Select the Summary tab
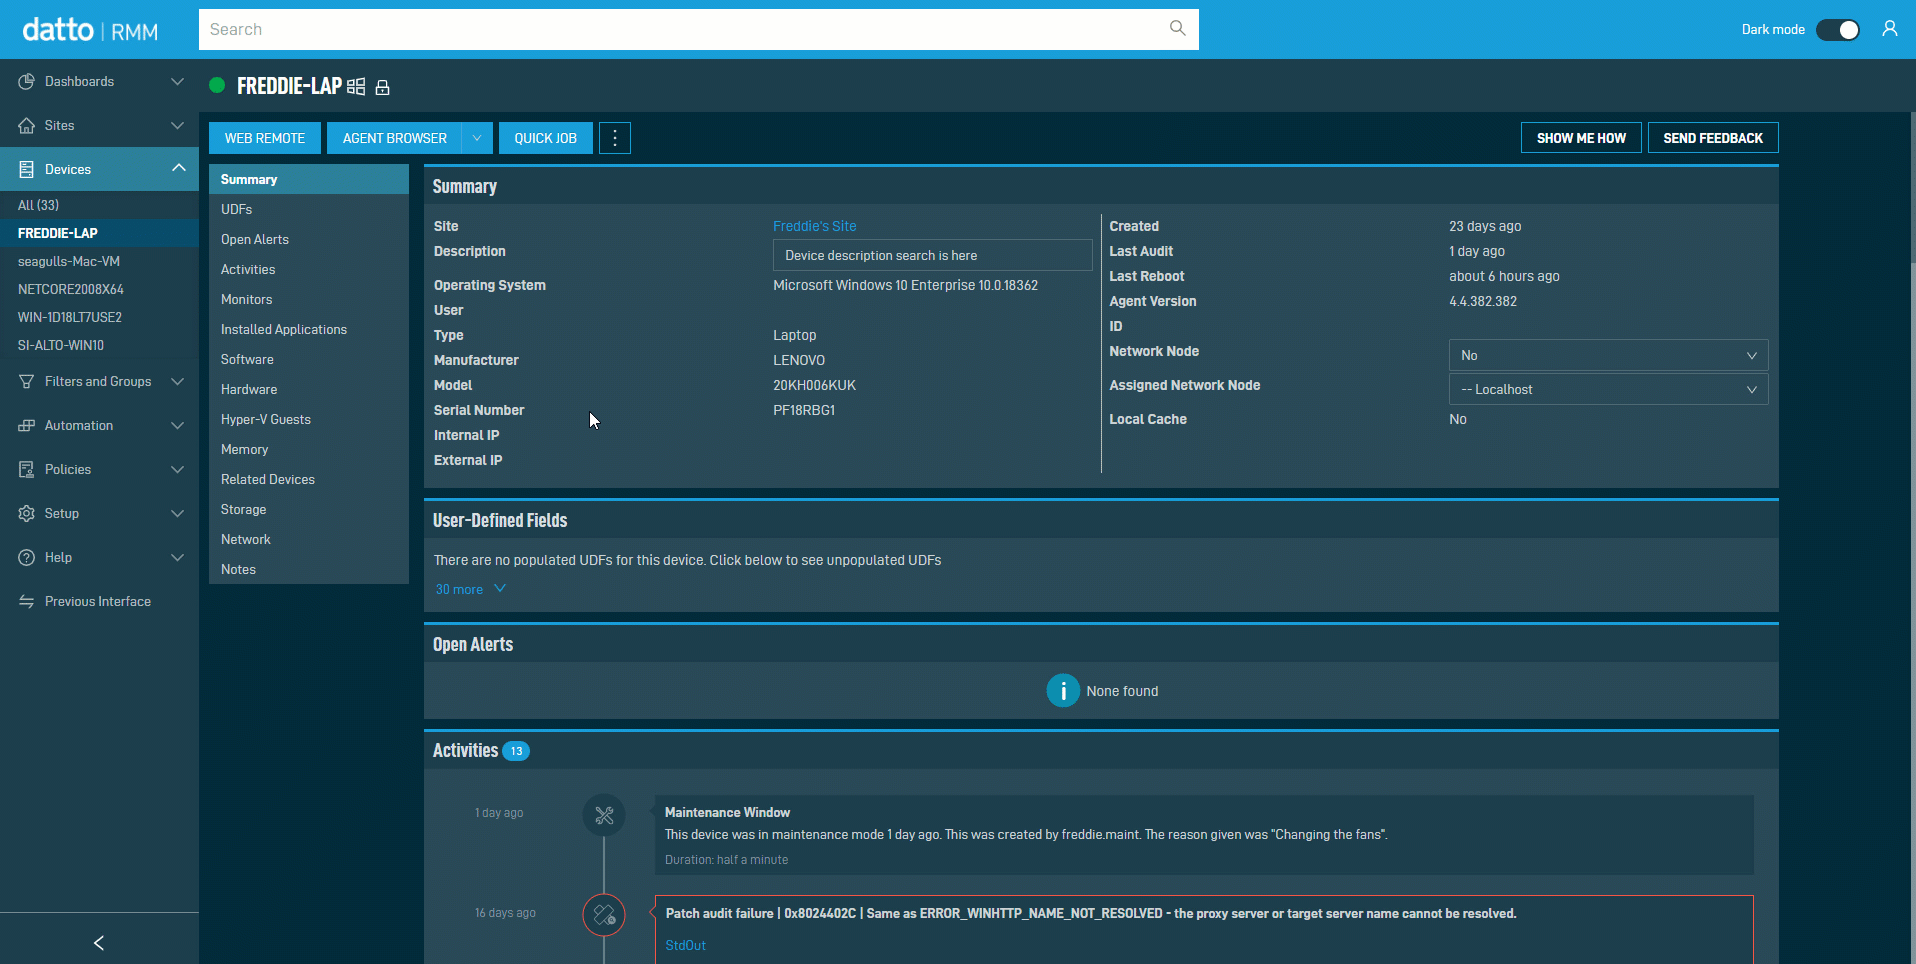 (309, 179)
